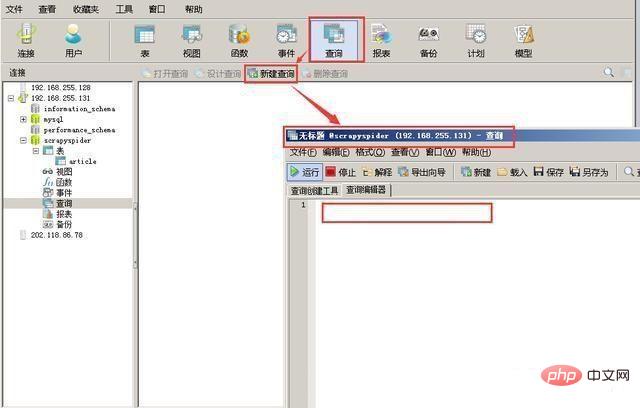Open the 连接 (Connection) toolbar icon
This screenshot has width=640, height=408.
27,40
